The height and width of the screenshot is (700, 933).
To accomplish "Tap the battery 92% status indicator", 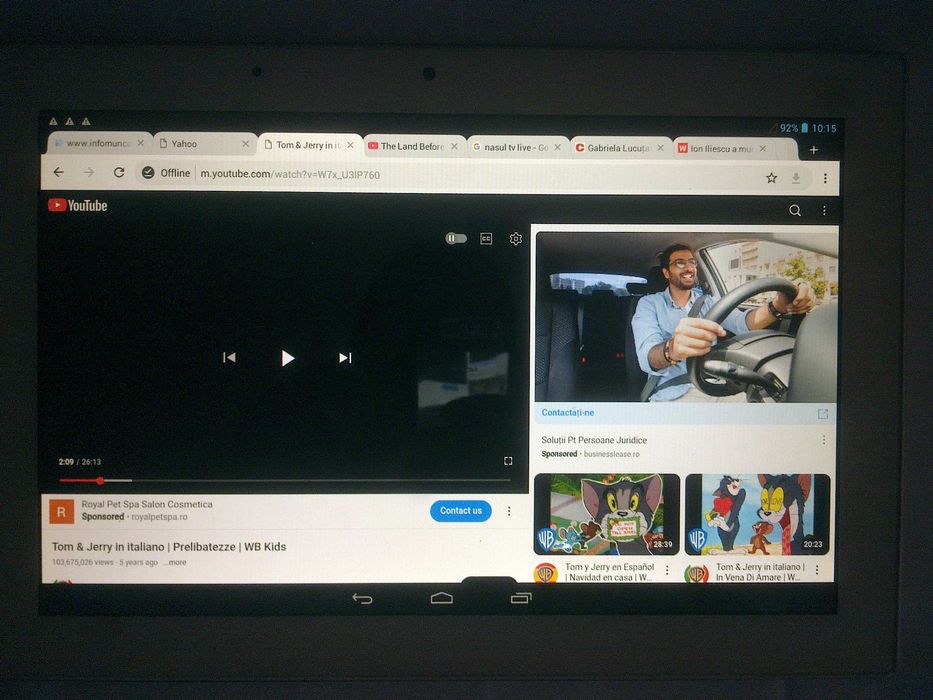I will 794,128.
